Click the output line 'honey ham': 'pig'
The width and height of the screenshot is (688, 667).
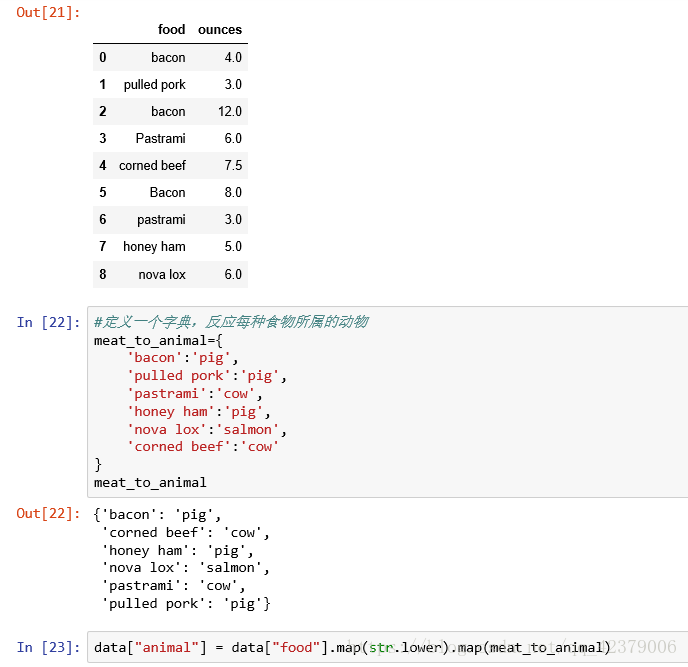point(178,551)
